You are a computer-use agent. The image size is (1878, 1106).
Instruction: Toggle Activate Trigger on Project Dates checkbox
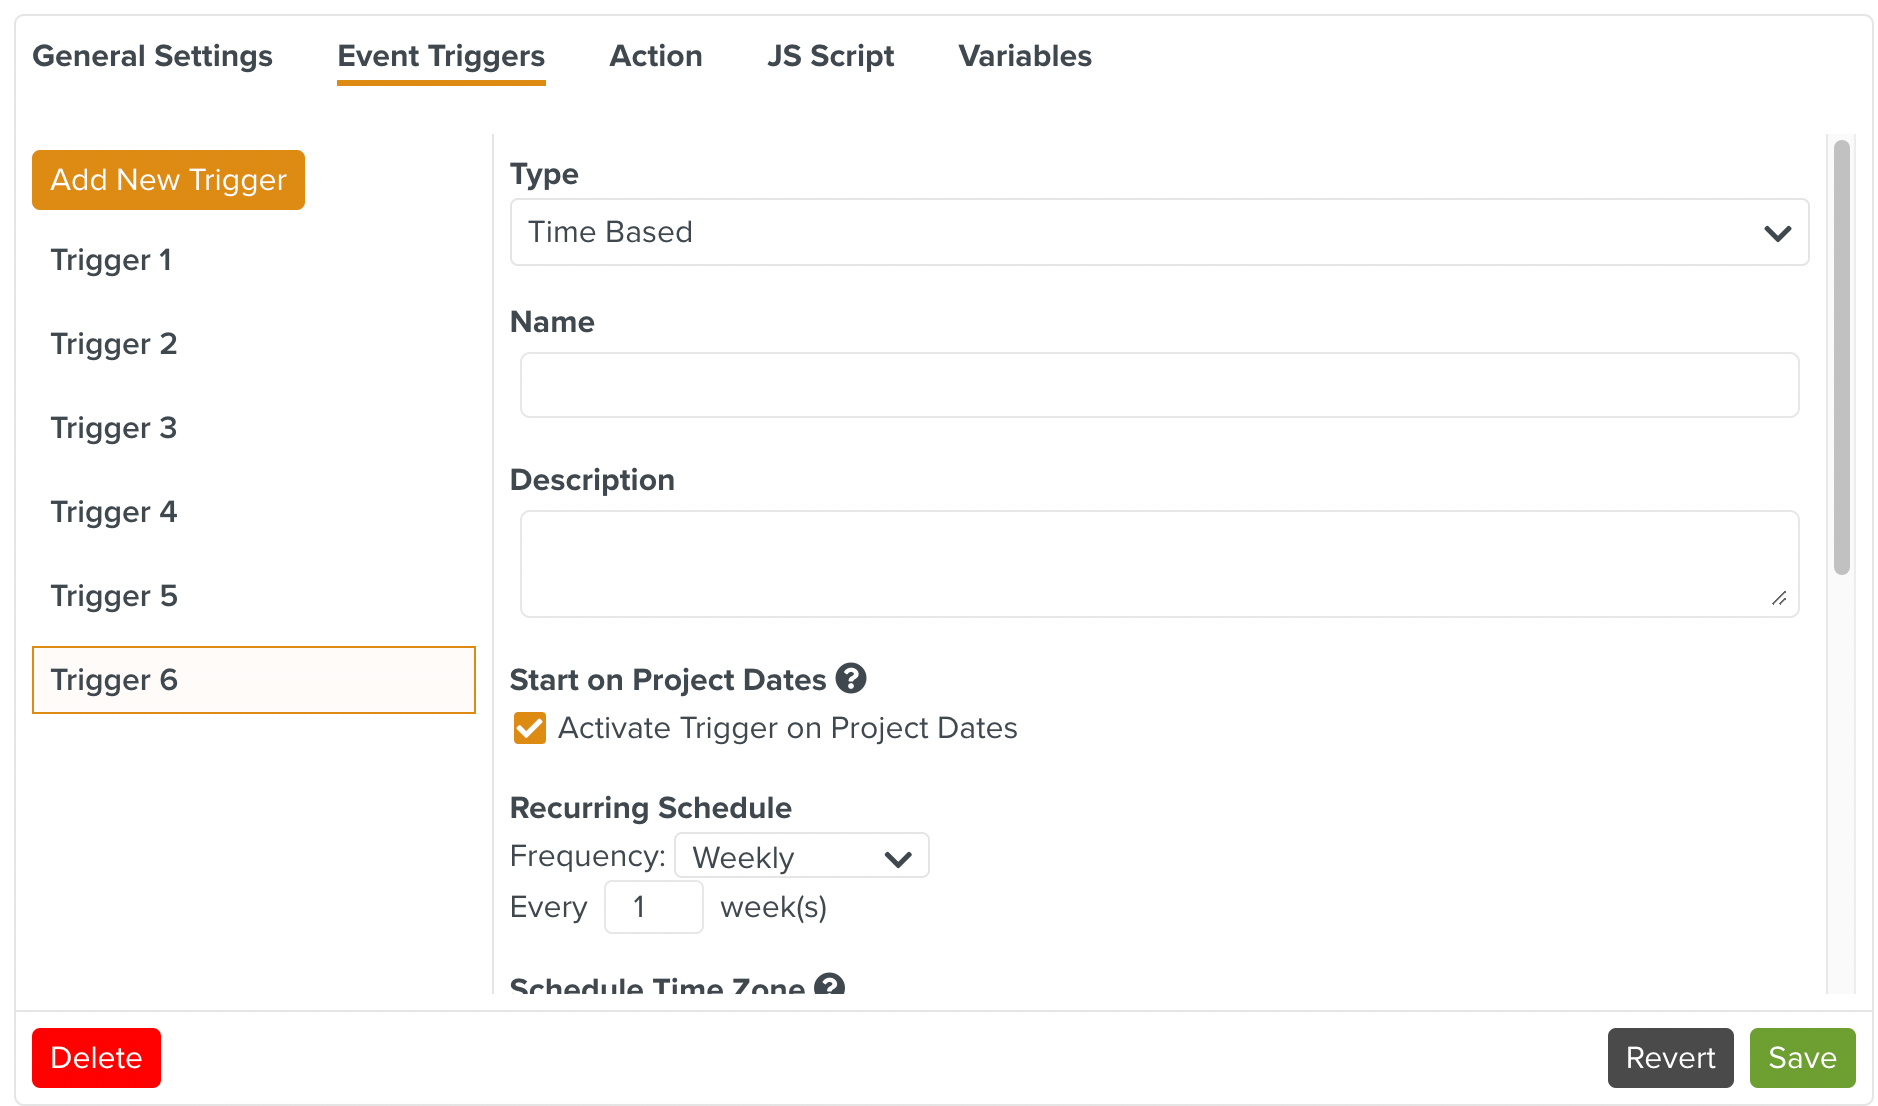tap(530, 728)
